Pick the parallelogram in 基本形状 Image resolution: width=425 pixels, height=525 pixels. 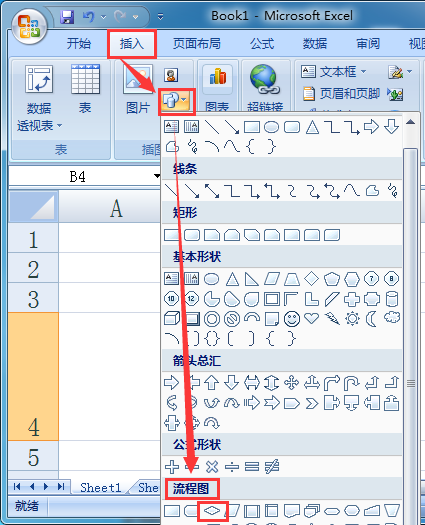click(272, 279)
